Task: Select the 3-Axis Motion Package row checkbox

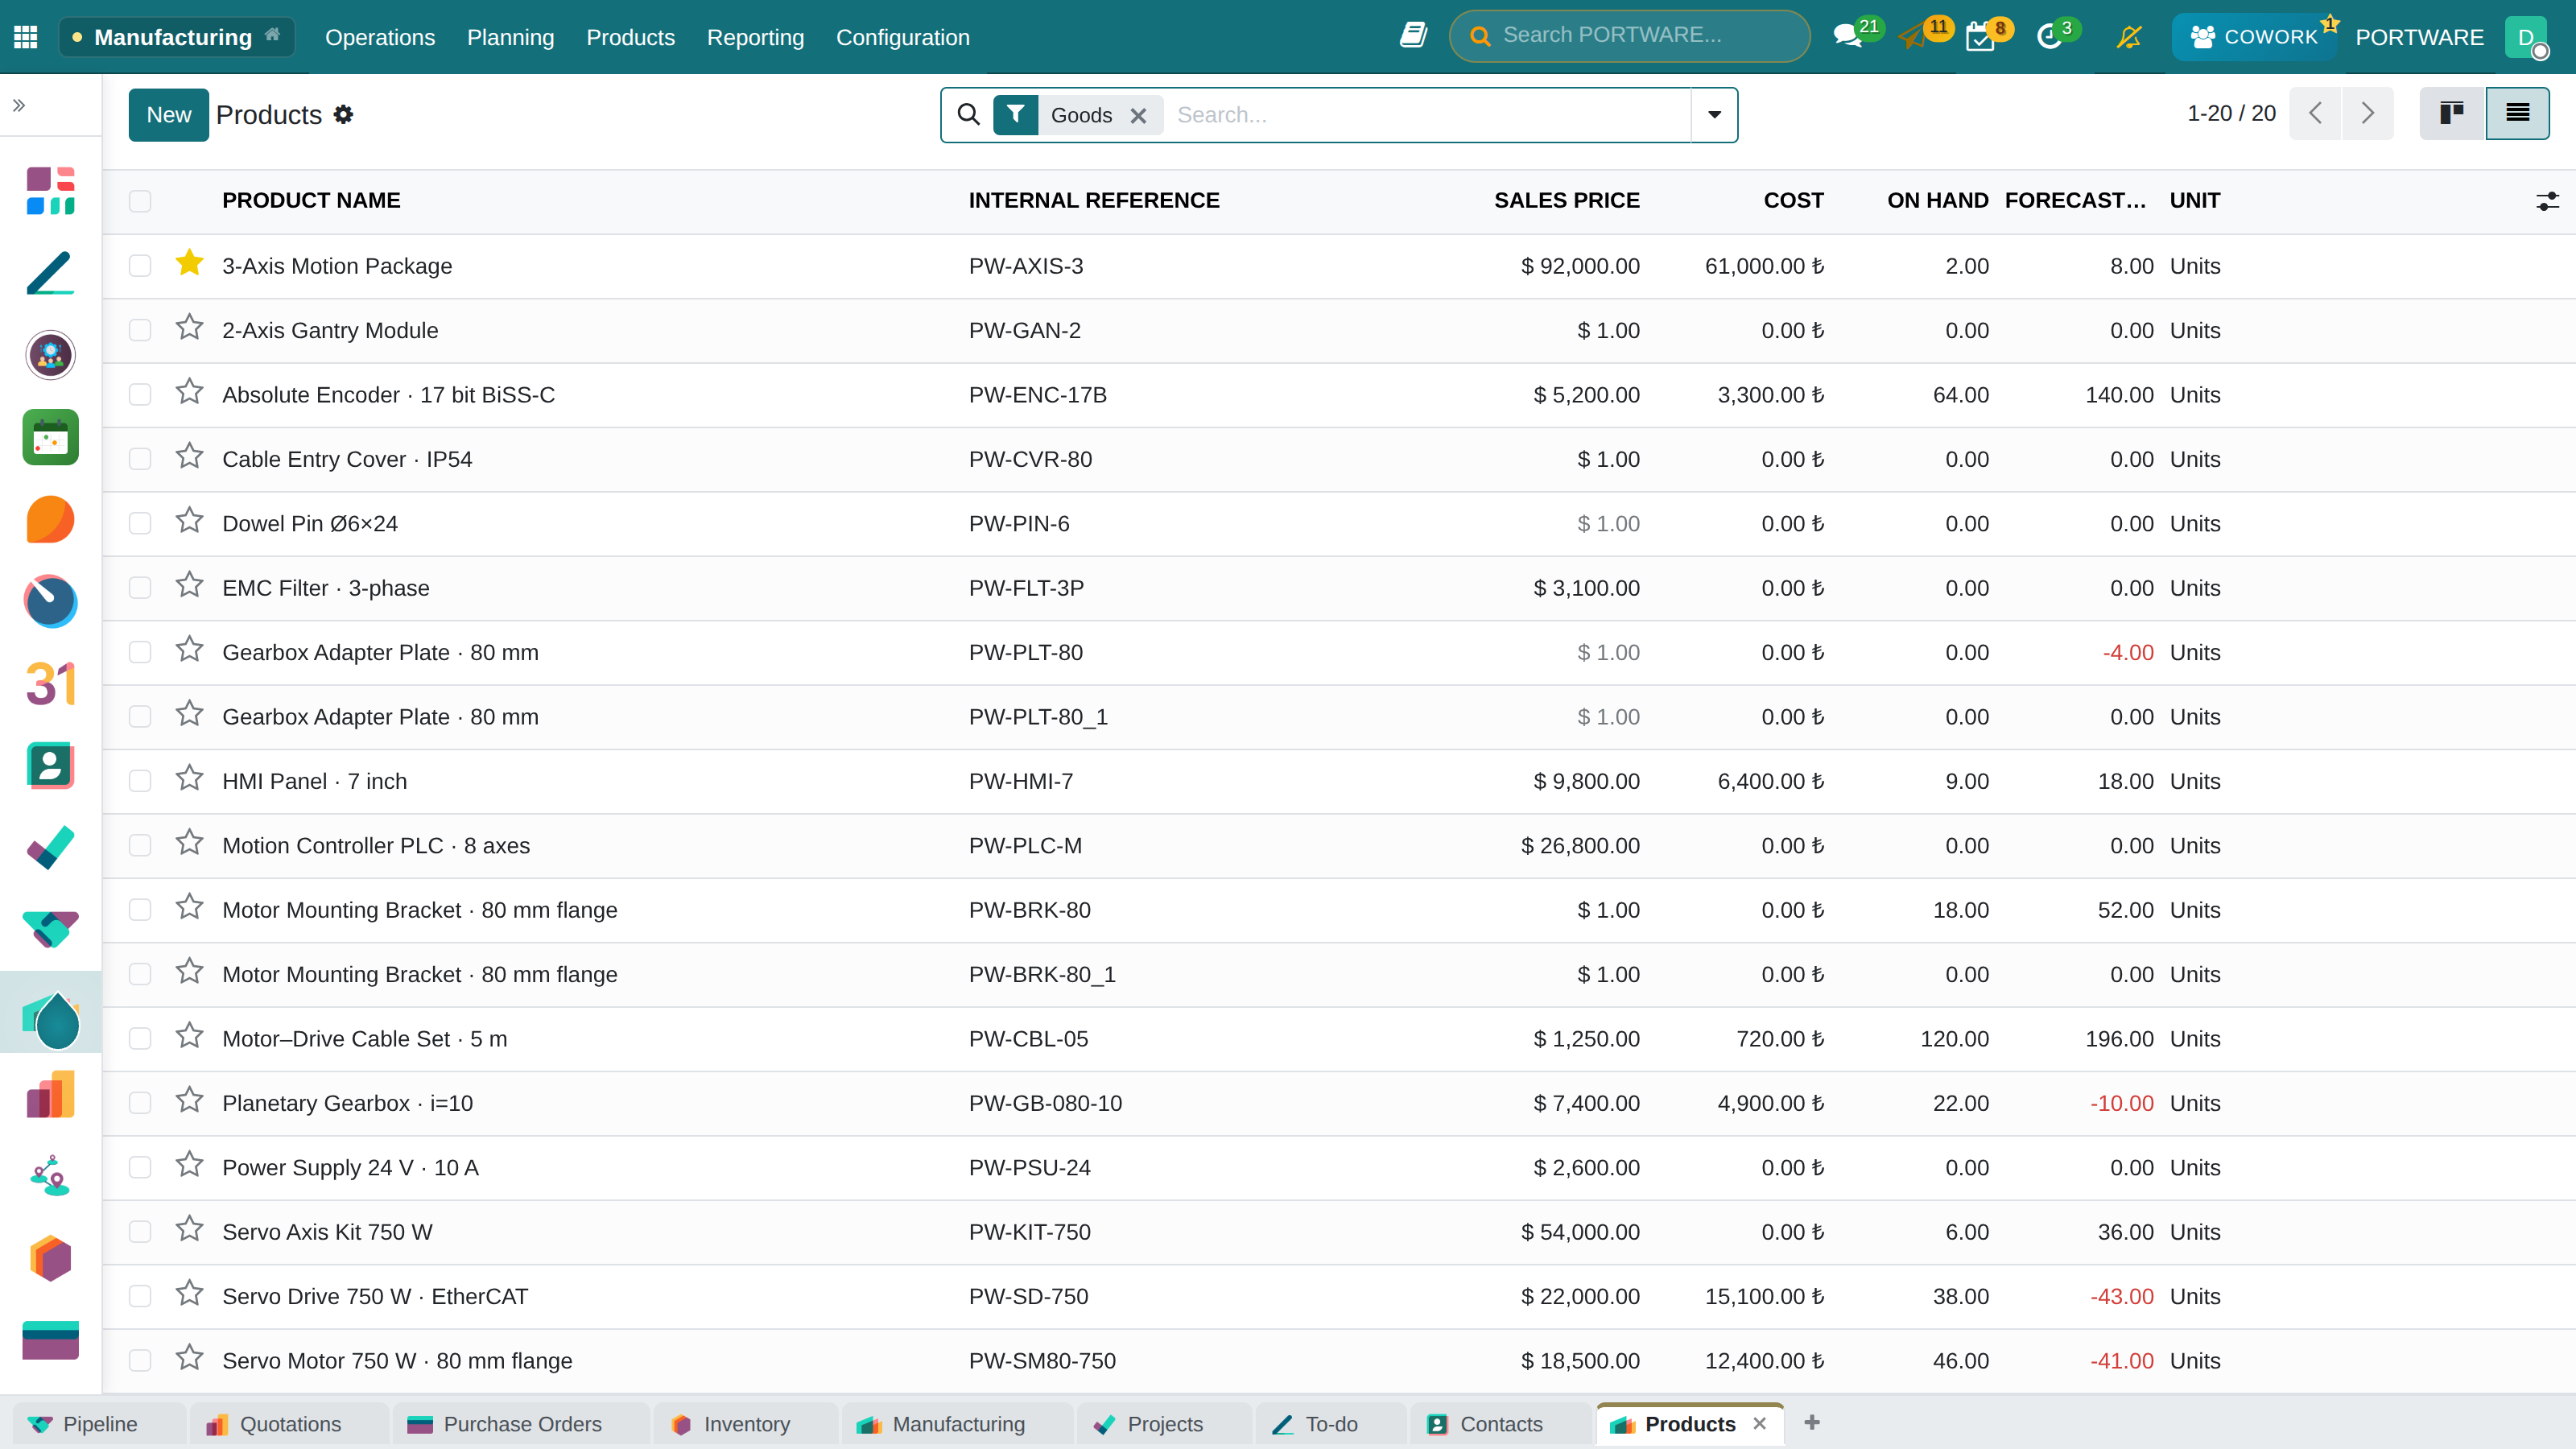Action: (x=140, y=266)
